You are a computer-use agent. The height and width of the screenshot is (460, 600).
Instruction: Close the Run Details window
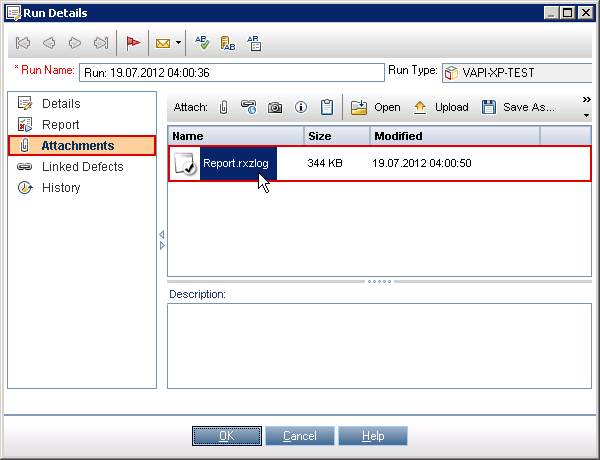coord(586,13)
